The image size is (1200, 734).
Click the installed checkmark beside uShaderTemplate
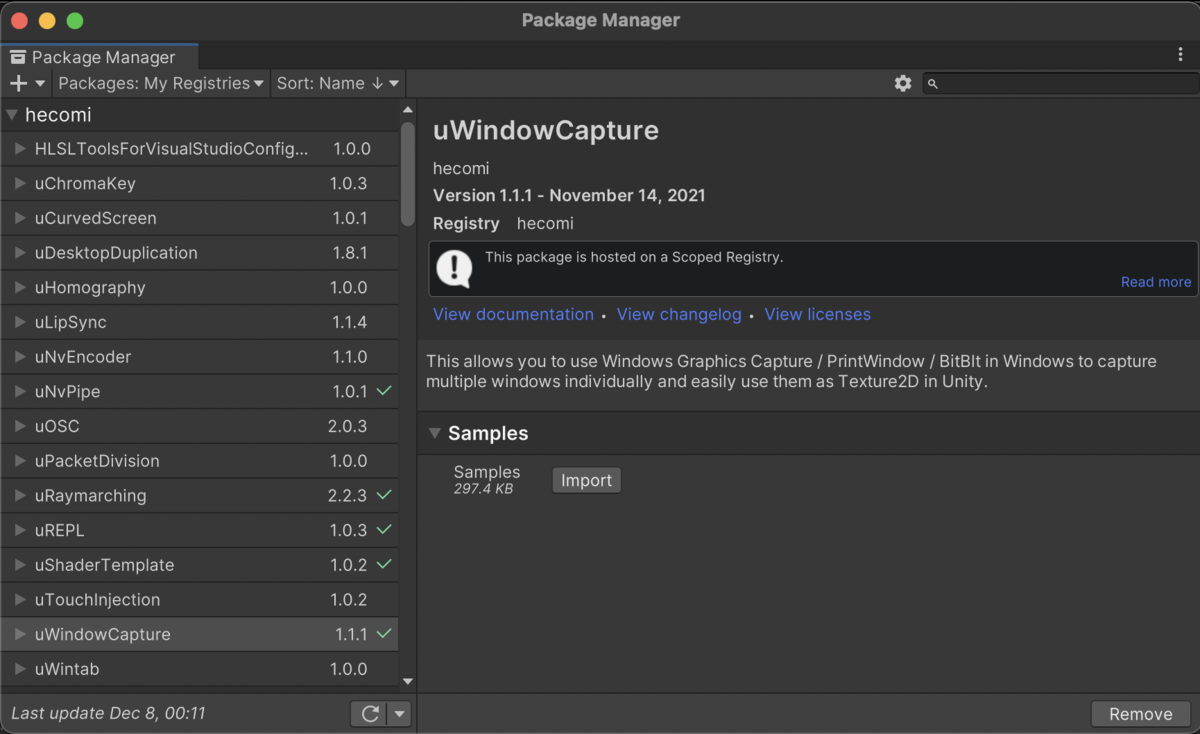pyautogui.click(x=384, y=564)
